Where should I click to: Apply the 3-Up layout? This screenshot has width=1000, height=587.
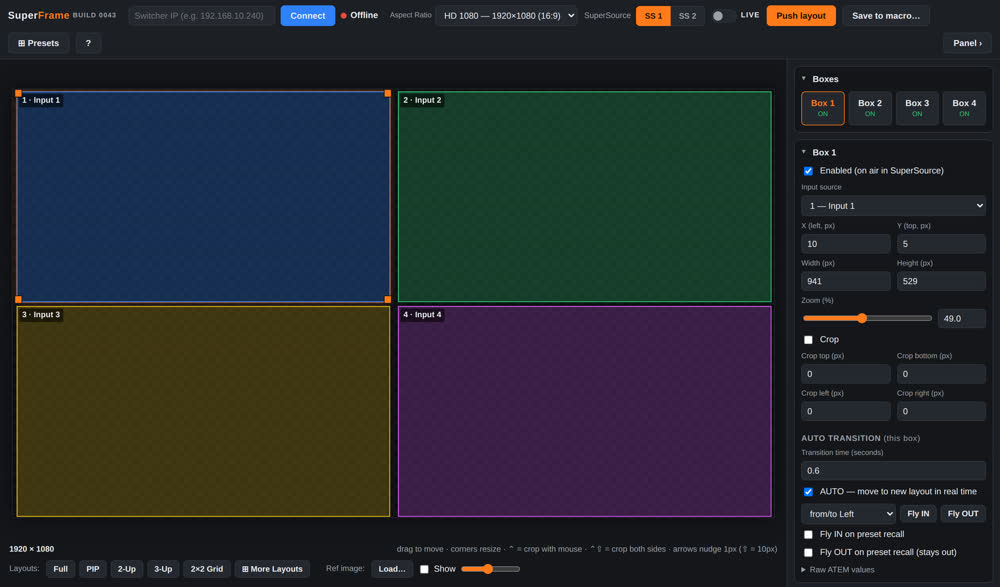pos(163,569)
